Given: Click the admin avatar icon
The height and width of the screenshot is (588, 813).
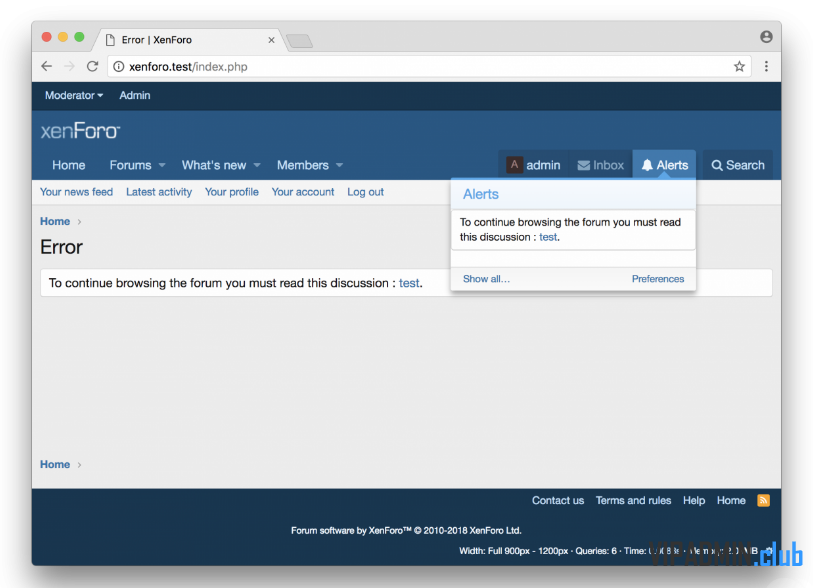Looking at the screenshot, I should pyautogui.click(x=514, y=165).
